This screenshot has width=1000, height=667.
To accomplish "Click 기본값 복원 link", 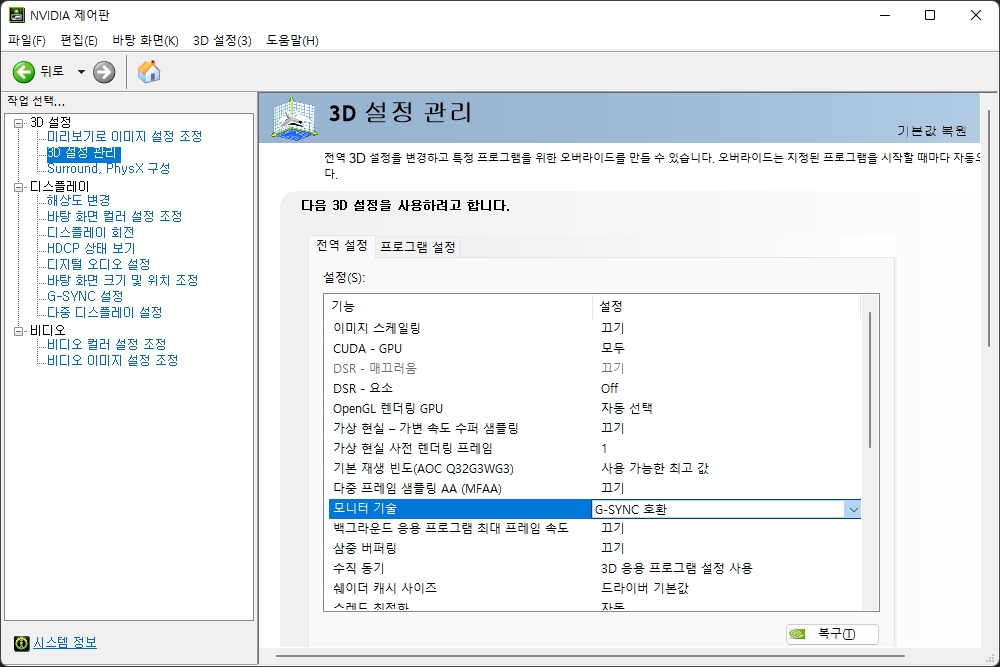I will tap(932, 131).
